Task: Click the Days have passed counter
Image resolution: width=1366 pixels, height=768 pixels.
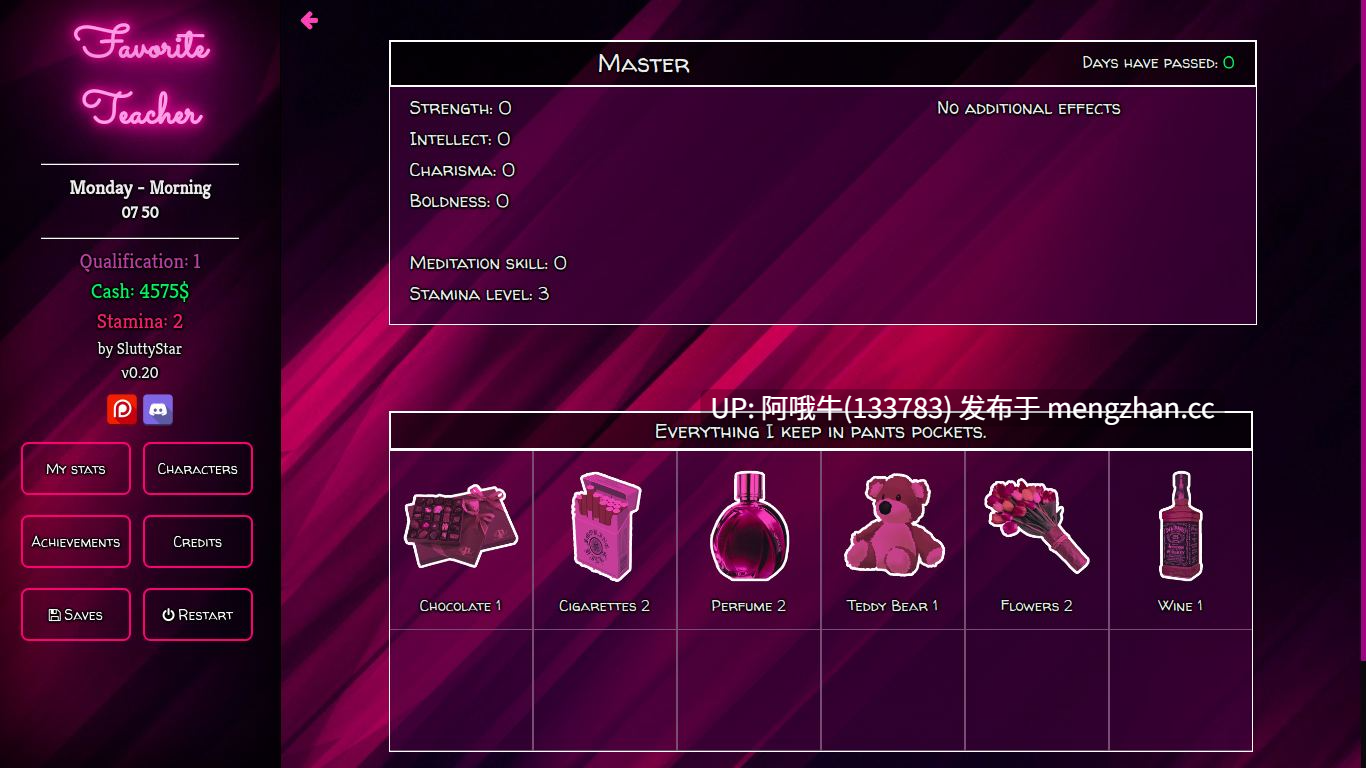Action: (x=1158, y=63)
